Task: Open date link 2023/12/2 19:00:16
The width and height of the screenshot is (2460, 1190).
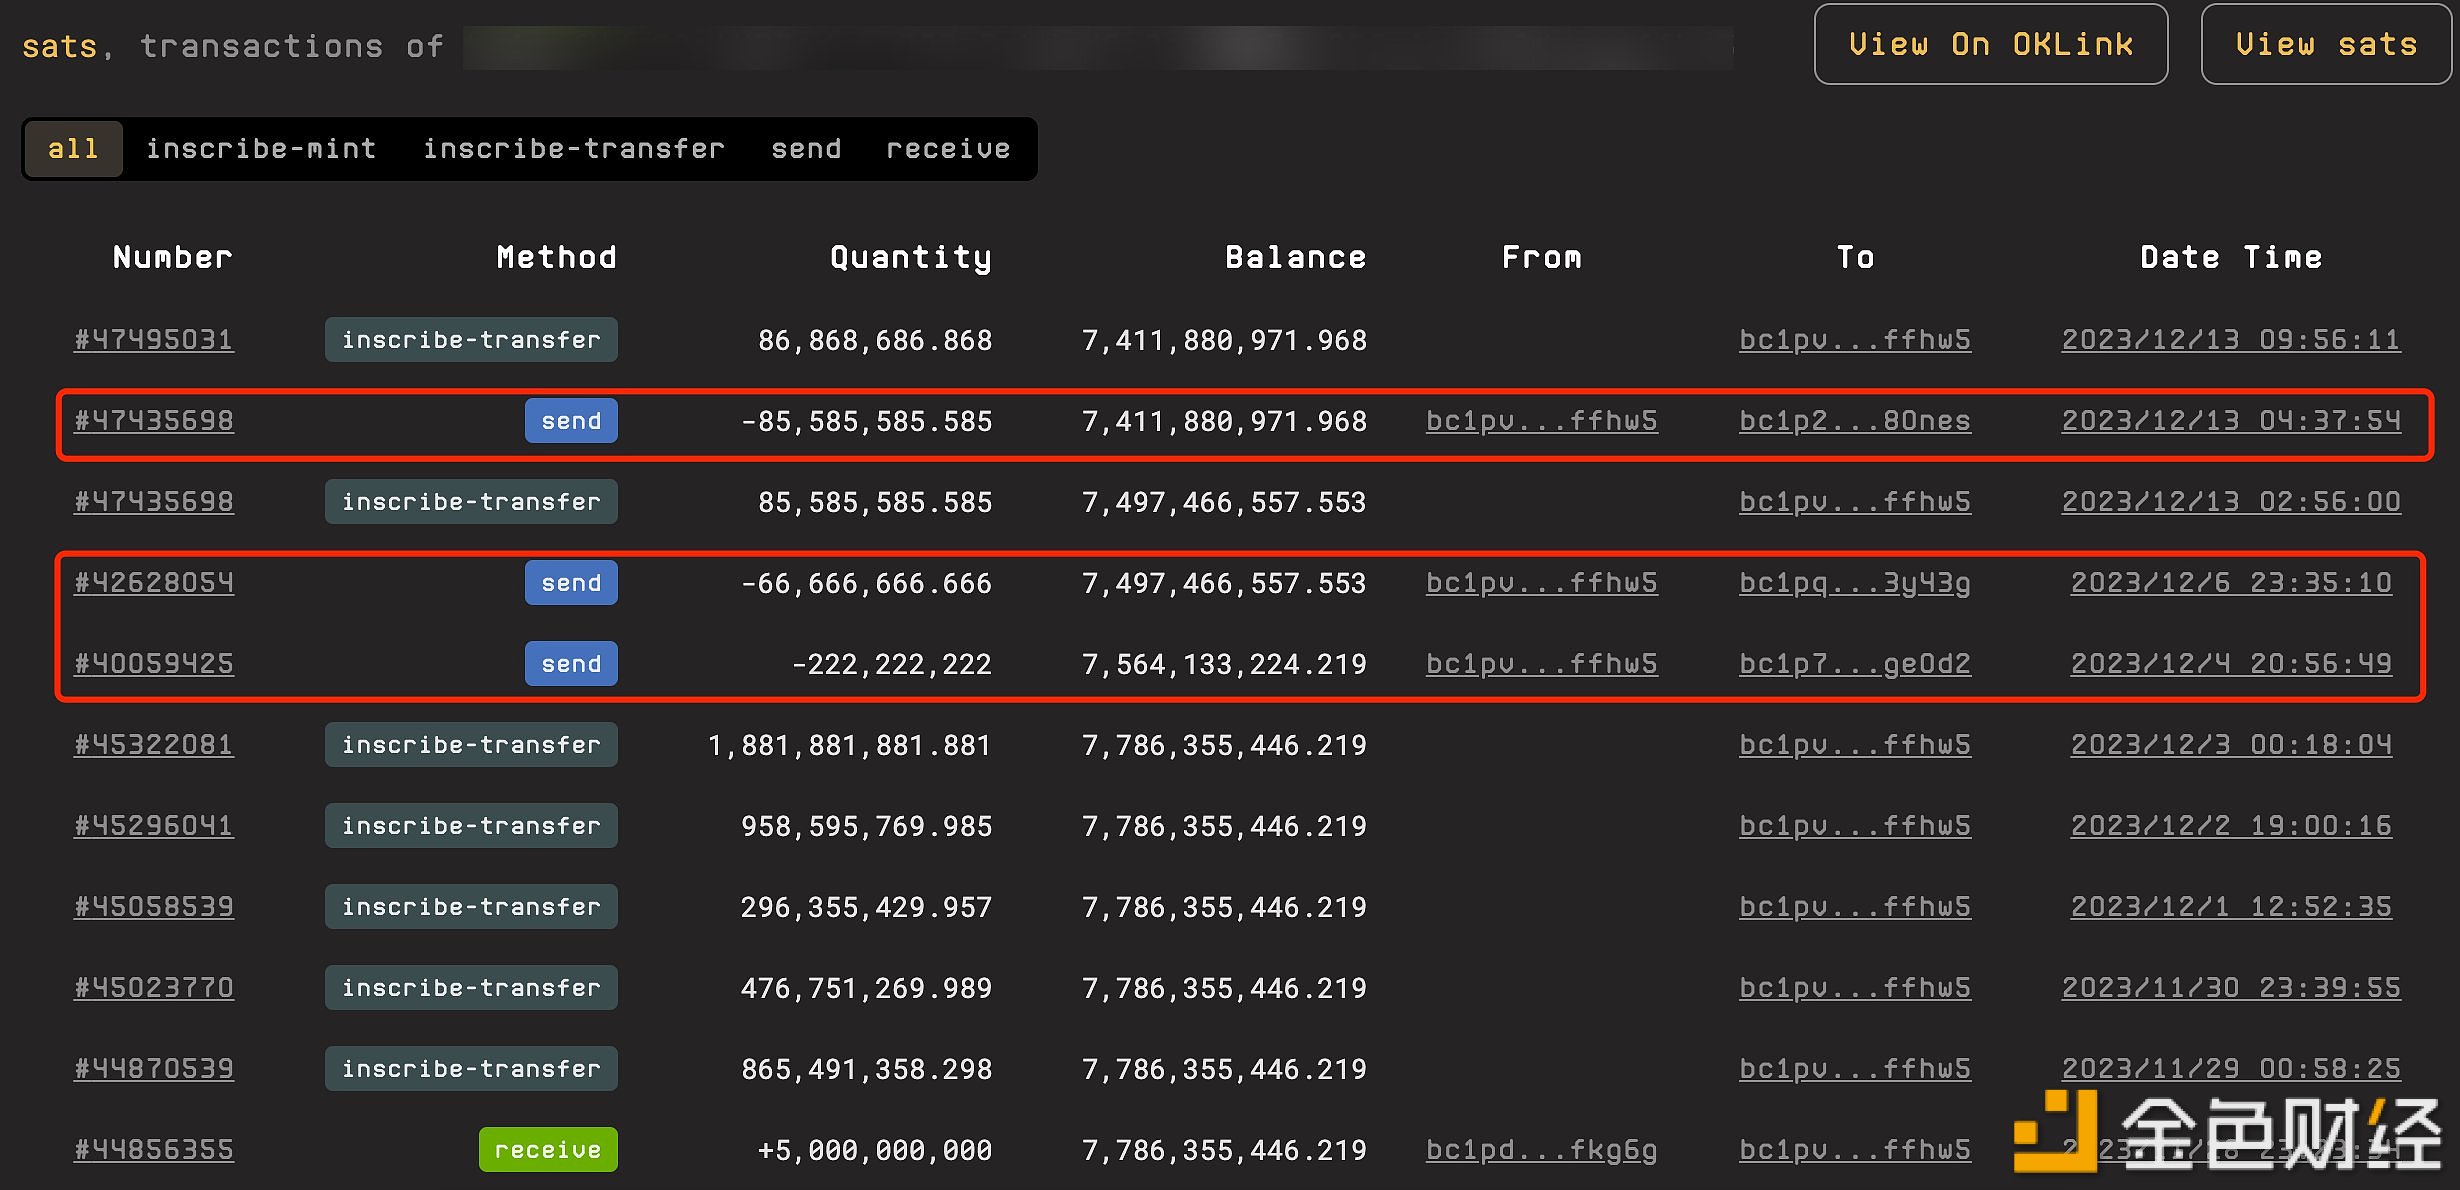Action: (2231, 826)
